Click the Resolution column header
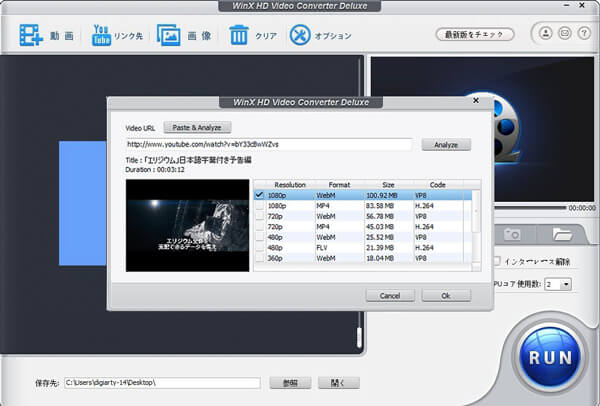The width and height of the screenshot is (600, 406). tap(290, 185)
